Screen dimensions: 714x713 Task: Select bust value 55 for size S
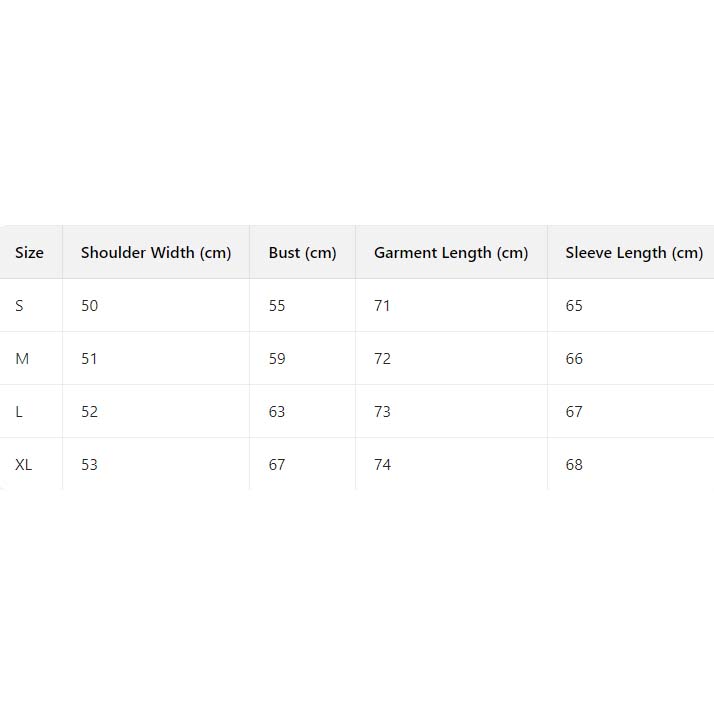click(277, 306)
